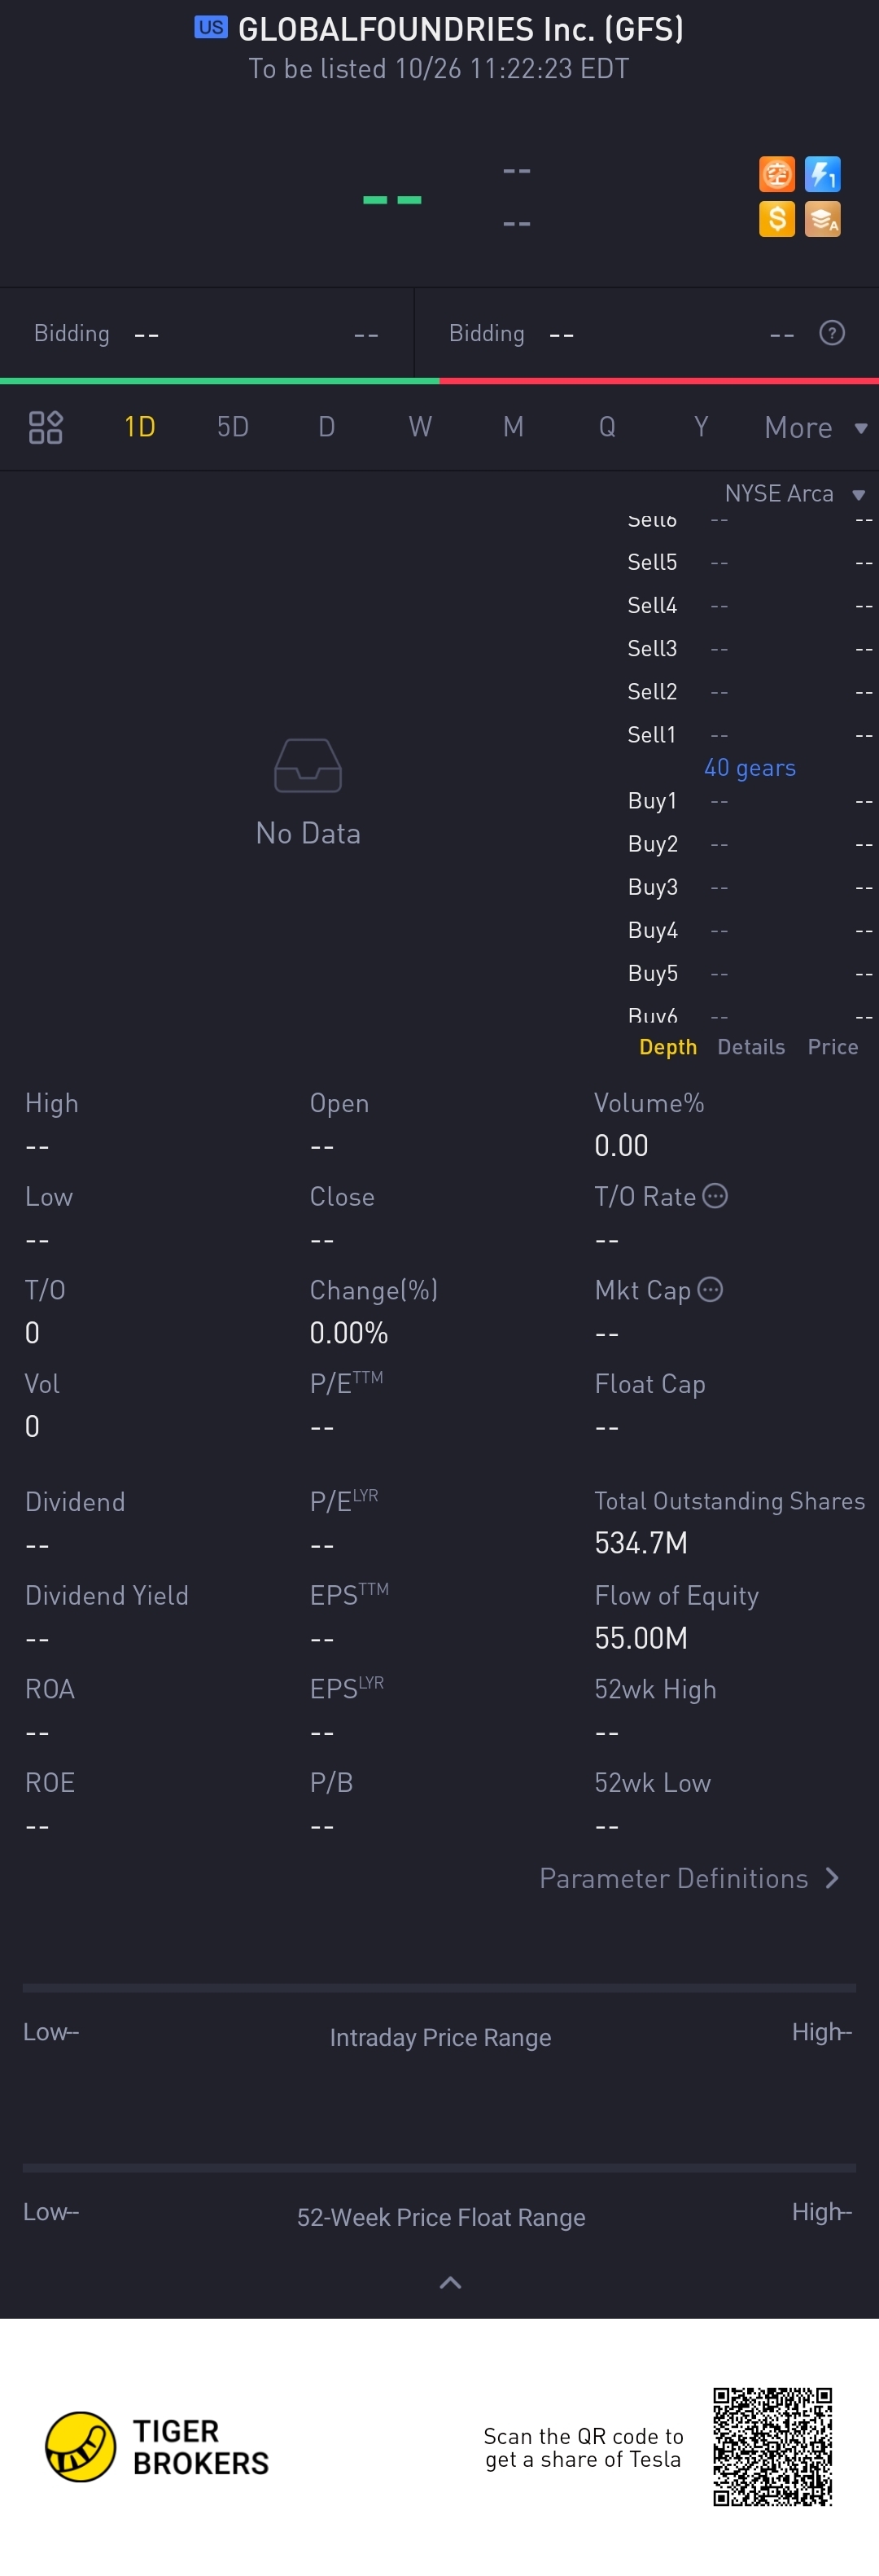Open the chart layout grid icon
The height and width of the screenshot is (2576, 879).
click(x=46, y=427)
